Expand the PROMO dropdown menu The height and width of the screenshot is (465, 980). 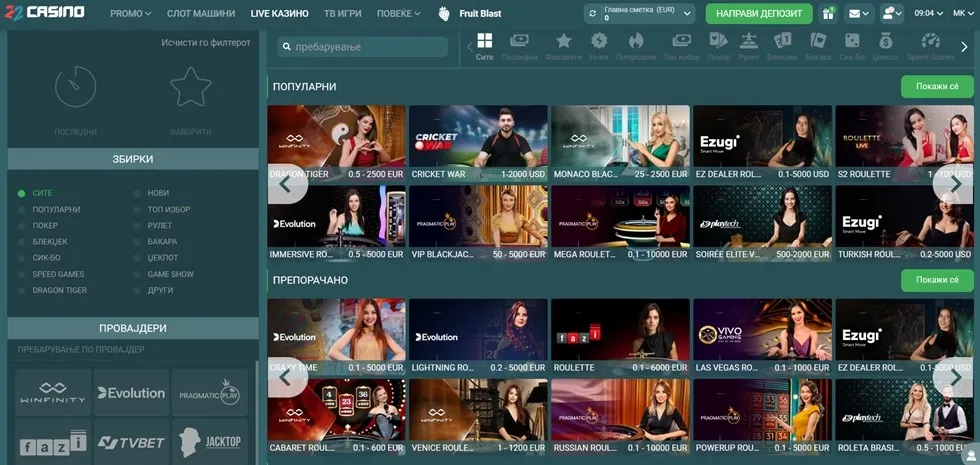point(130,14)
